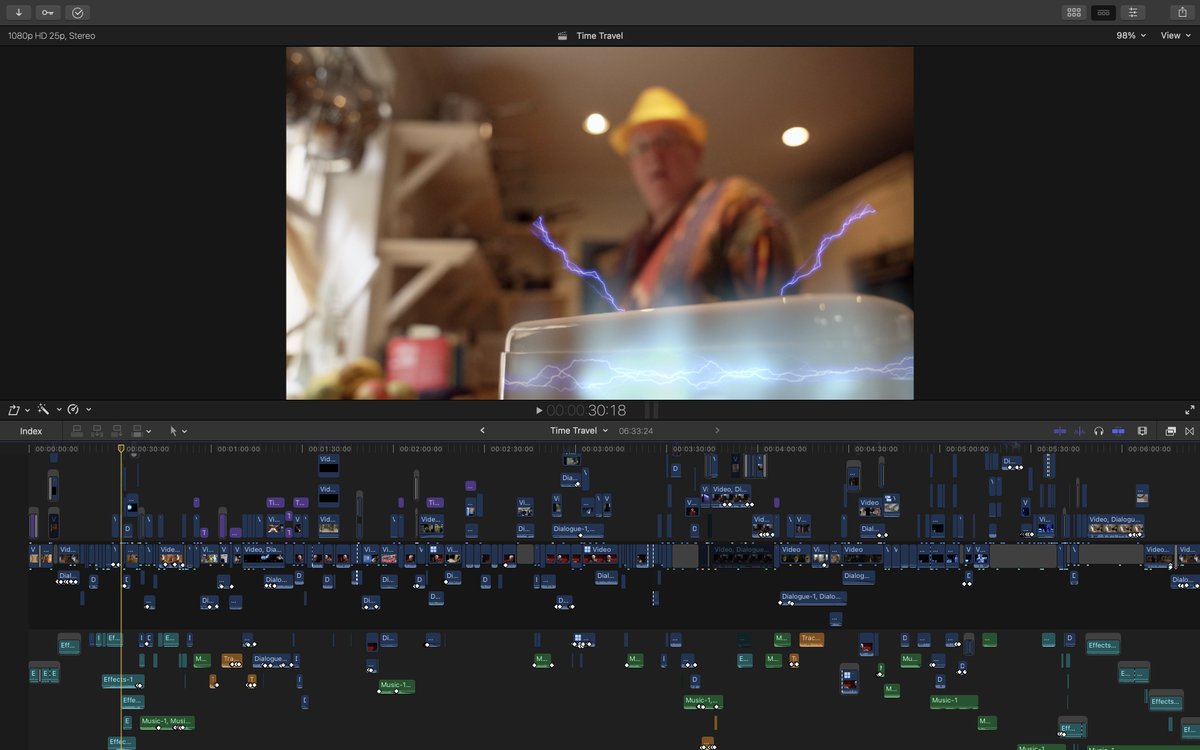Image resolution: width=1200 pixels, height=750 pixels.
Task: Open the 98% viewer zoom dropdown
Action: 1131,36
